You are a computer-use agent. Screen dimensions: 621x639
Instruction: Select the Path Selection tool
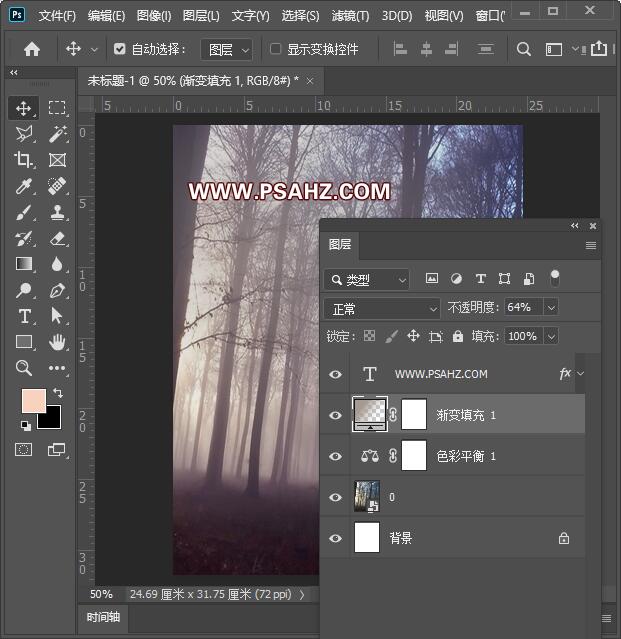tap(57, 316)
